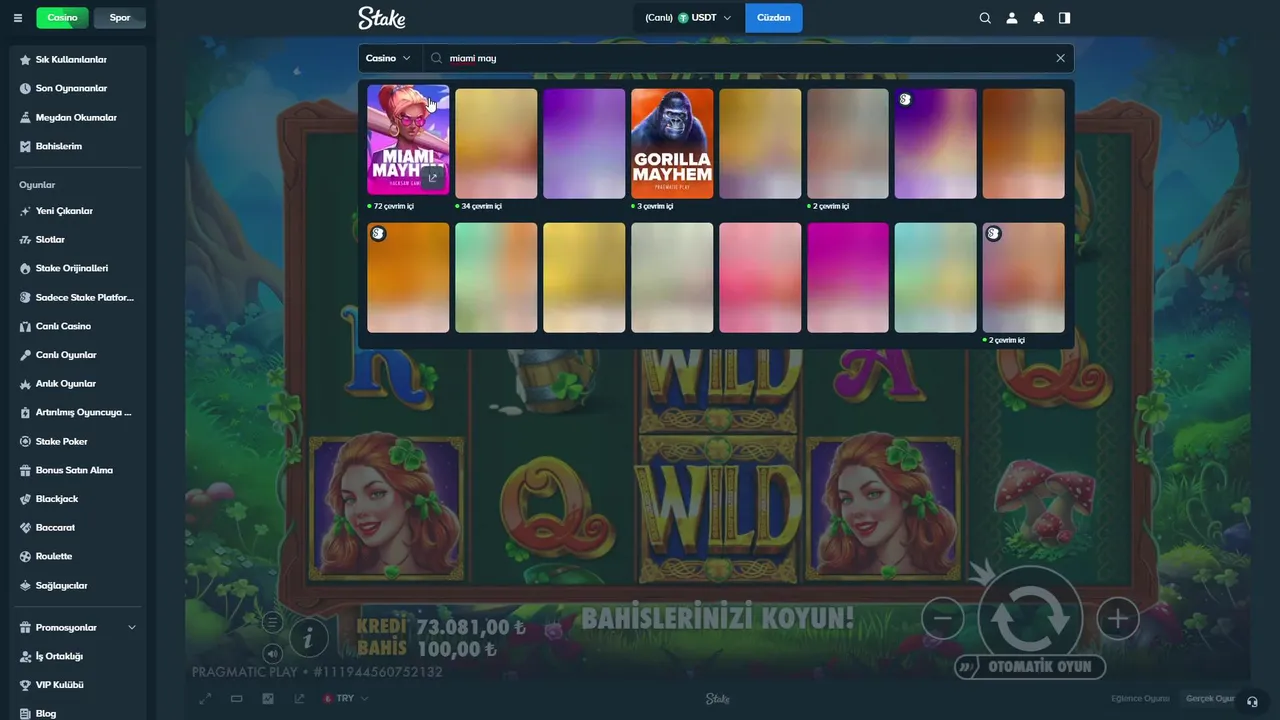Increase bet with the plus button

(1118, 619)
